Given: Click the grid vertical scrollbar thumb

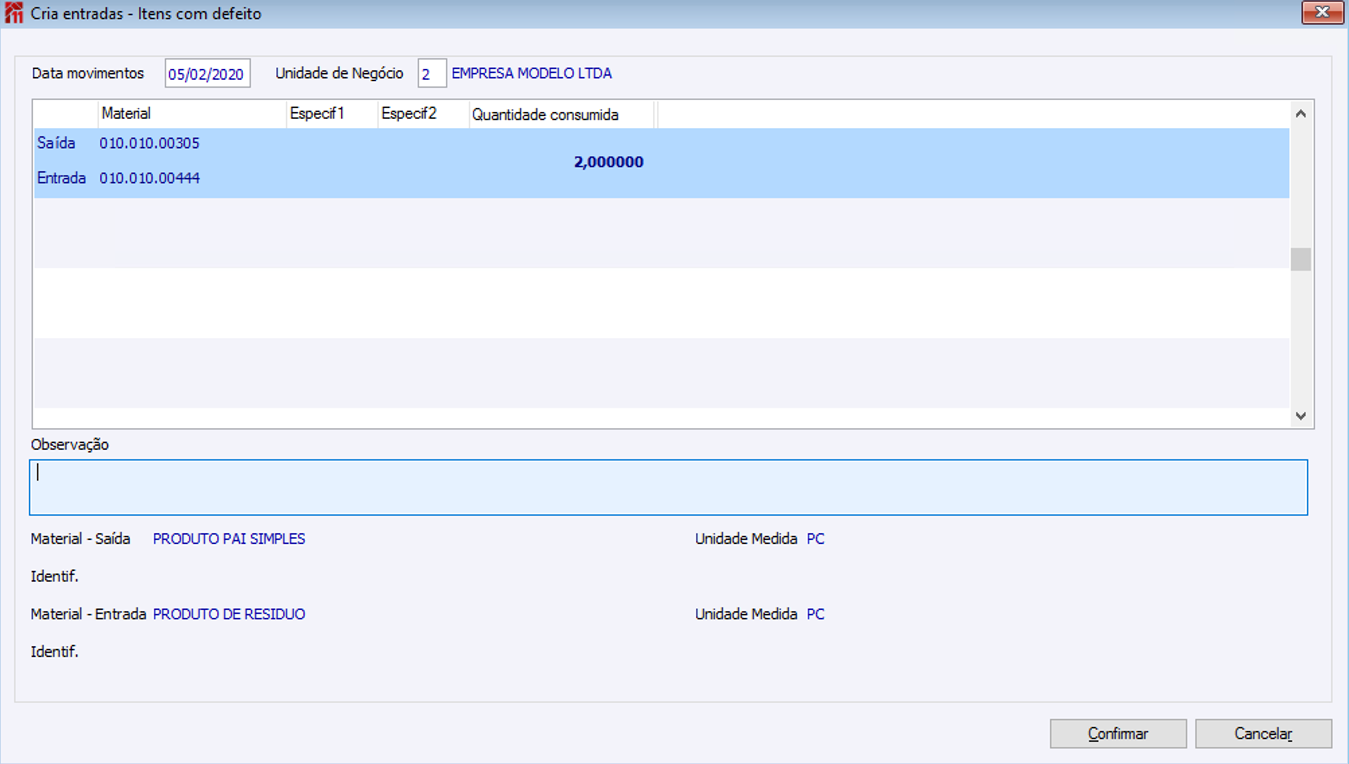Looking at the screenshot, I should pos(1301,259).
